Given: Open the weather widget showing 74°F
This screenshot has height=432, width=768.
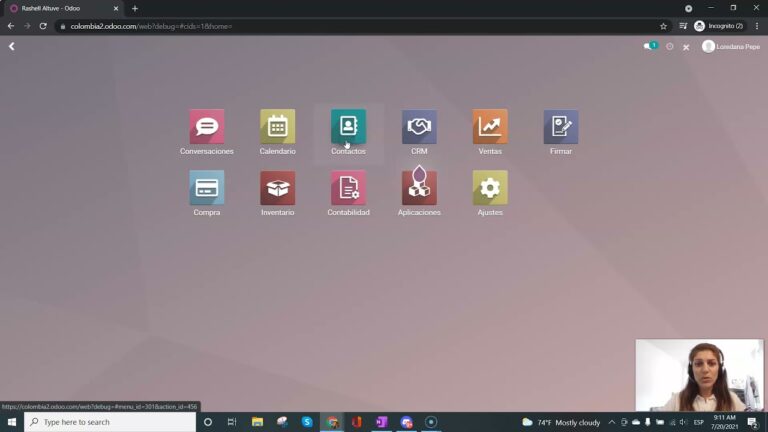Looking at the screenshot, I should pyautogui.click(x=561, y=422).
